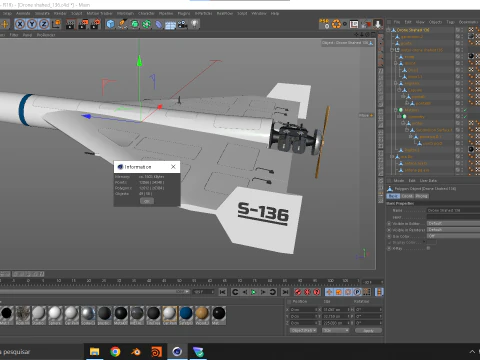
Task: Click Render to Picture Viewer icon
Action: [x=83, y=24]
